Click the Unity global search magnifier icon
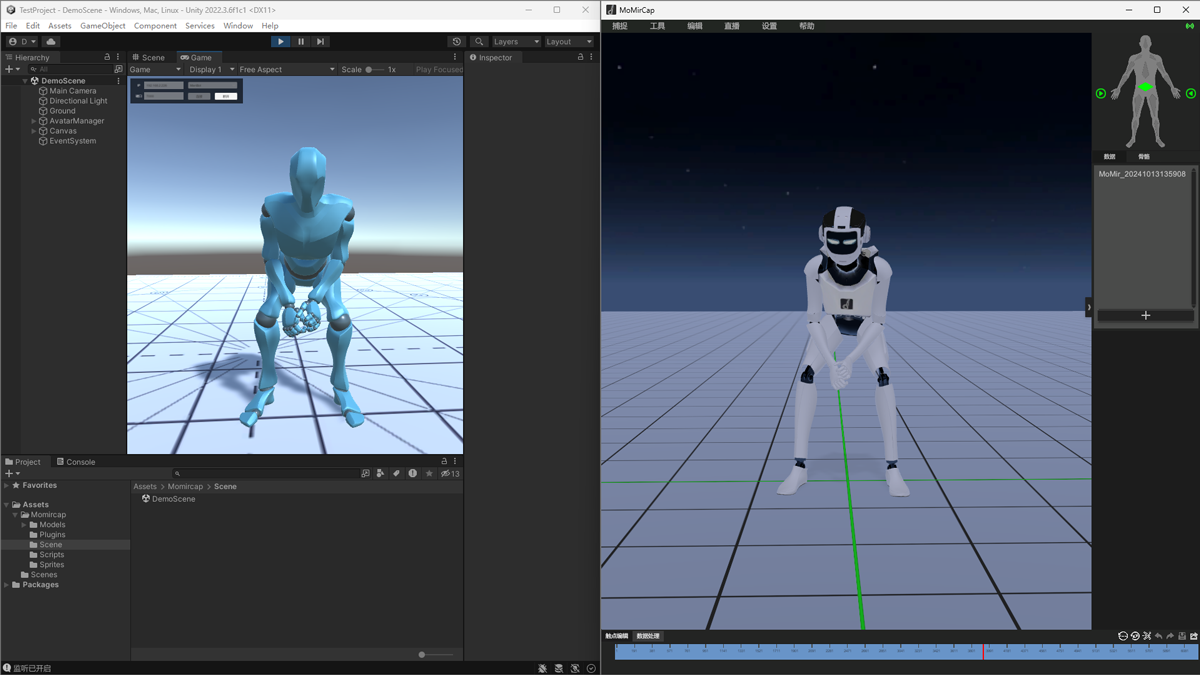The image size is (1200, 675). click(x=479, y=42)
